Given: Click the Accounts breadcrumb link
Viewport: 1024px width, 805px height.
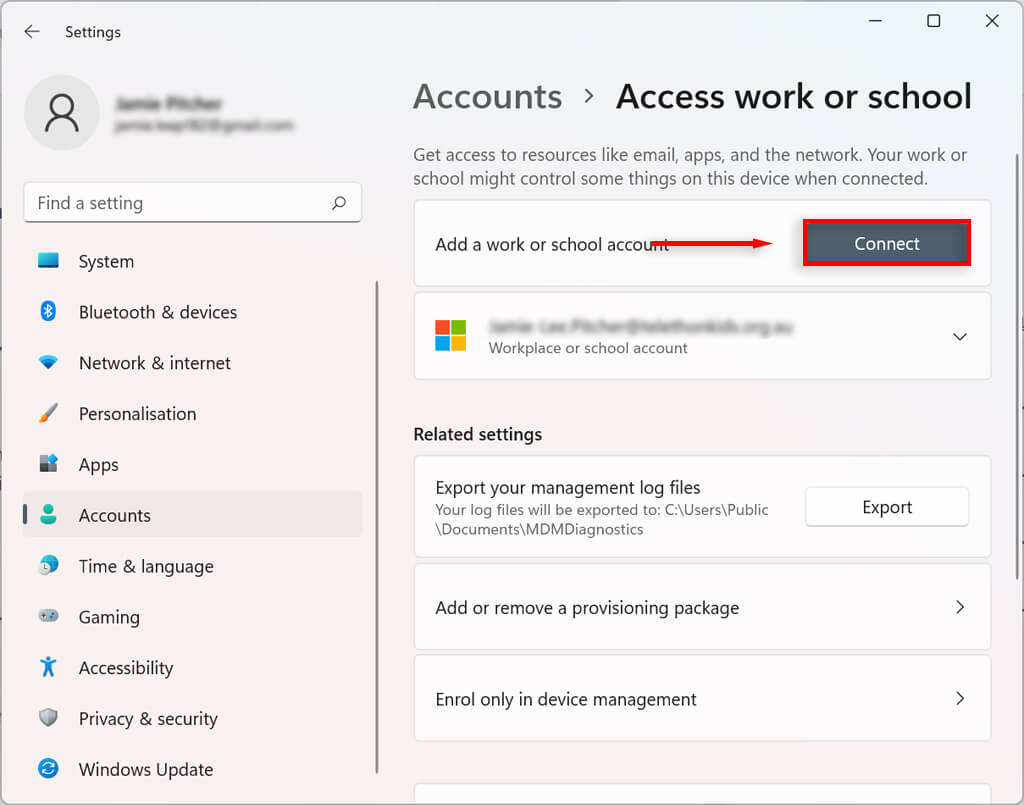Looking at the screenshot, I should [488, 97].
